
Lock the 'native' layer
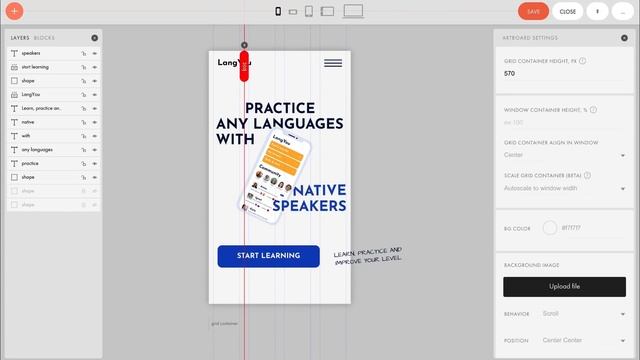point(84,122)
